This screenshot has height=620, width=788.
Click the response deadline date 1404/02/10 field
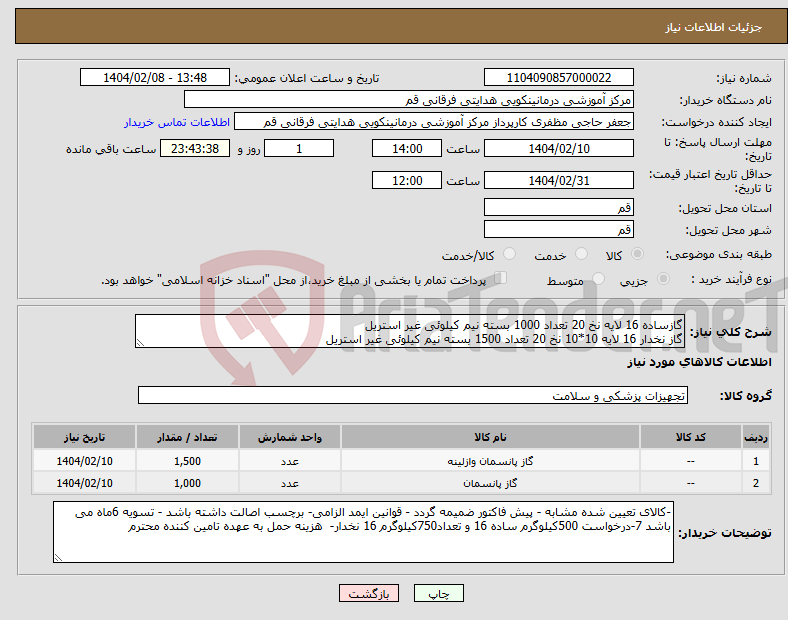tap(558, 149)
